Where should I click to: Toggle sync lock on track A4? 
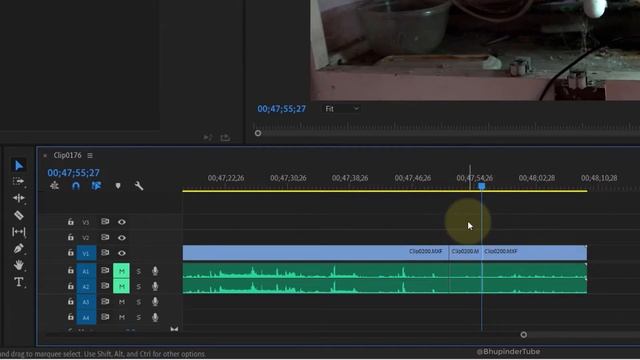click(105, 317)
